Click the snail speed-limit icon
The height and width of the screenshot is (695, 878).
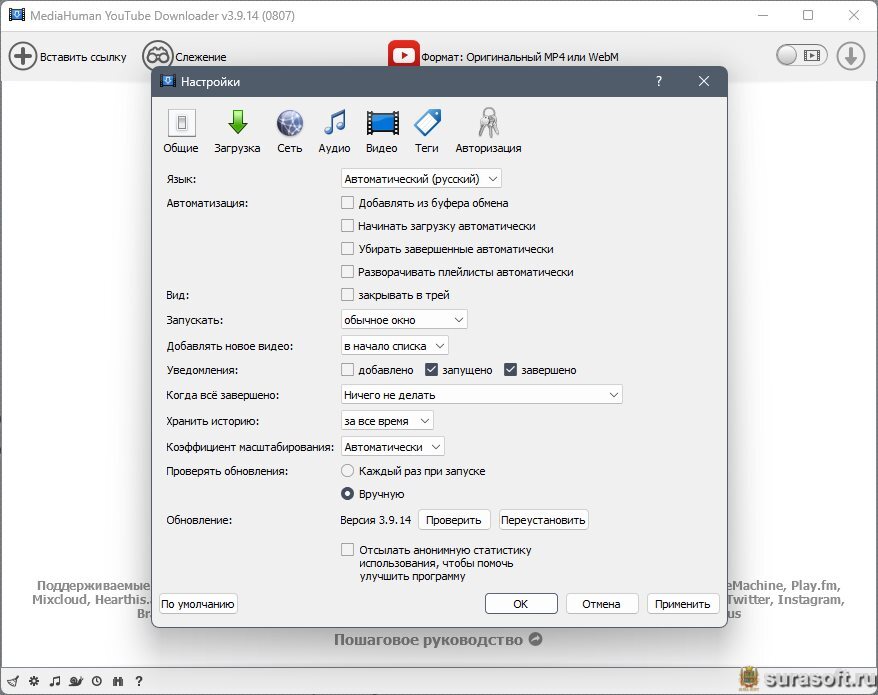[x=76, y=681]
